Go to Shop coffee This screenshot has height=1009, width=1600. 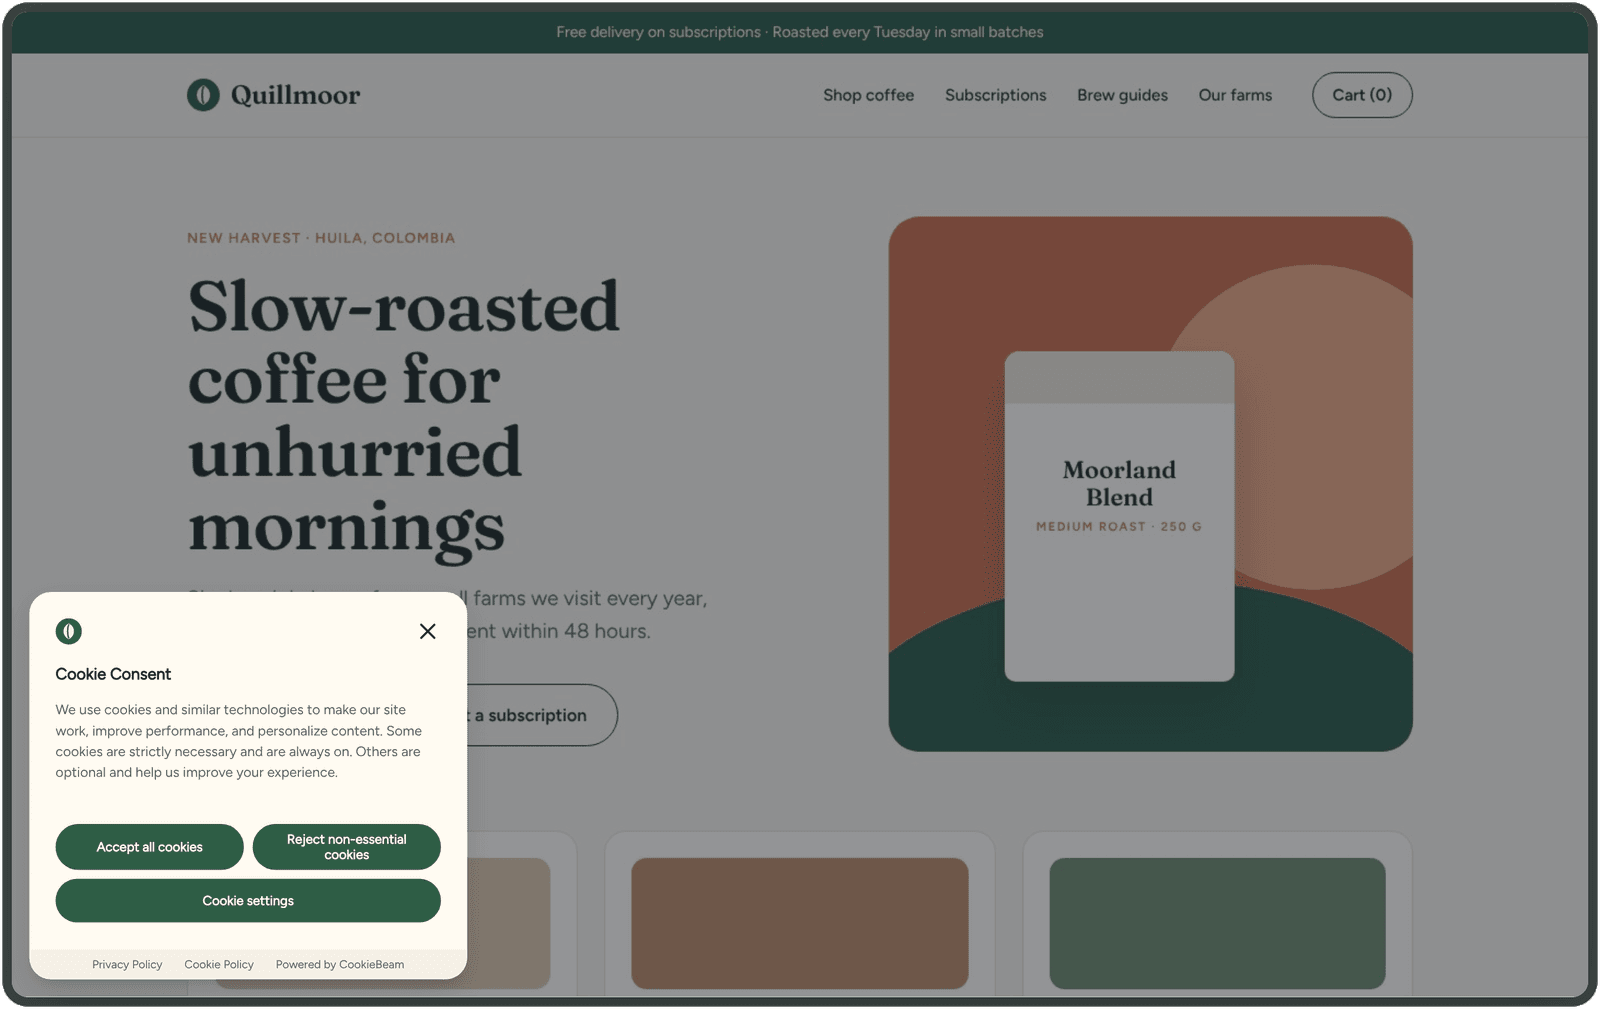click(x=869, y=95)
